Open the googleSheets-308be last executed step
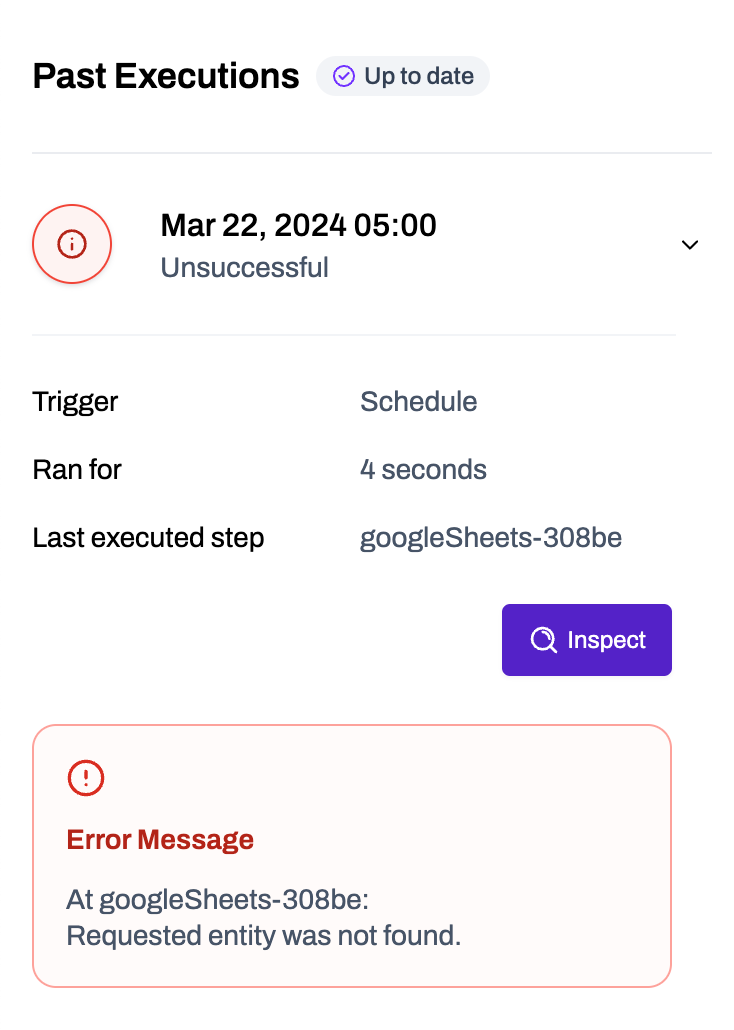Image resolution: width=734 pixels, height=1030 pixels. coord(490,538)
